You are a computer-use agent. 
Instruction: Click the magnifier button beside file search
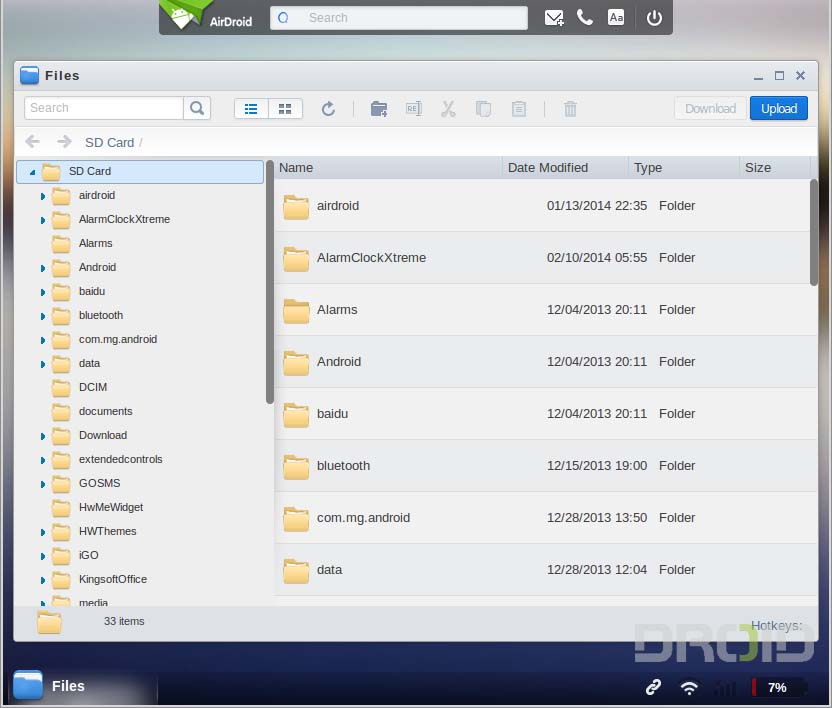[x=197, y=108]
